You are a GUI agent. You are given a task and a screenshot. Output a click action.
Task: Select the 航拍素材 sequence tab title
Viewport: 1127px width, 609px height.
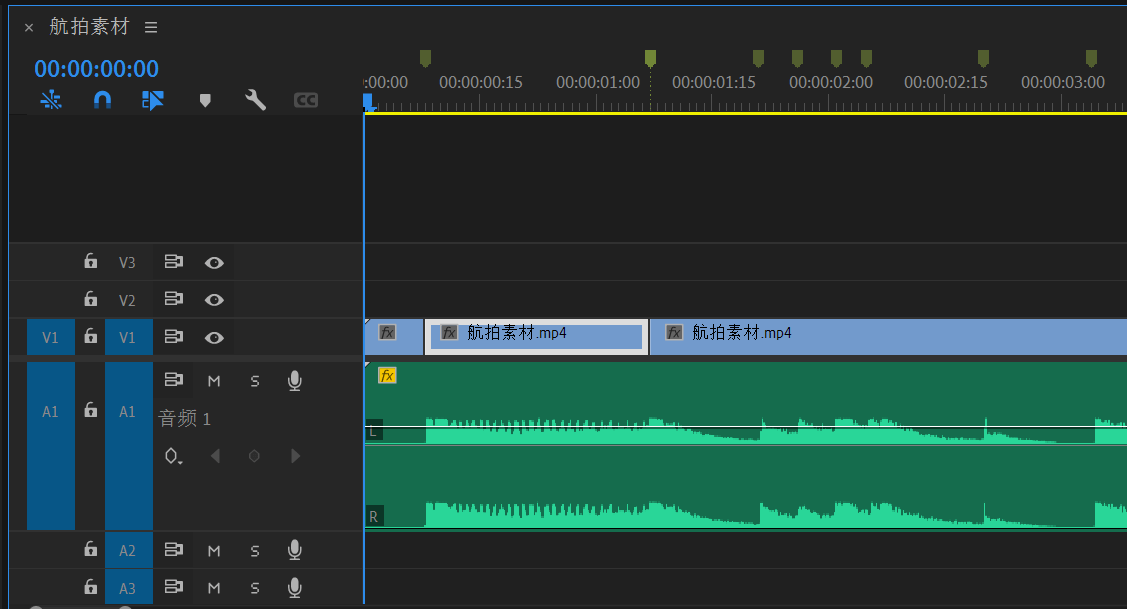pyautogui.click(x=89, y=27)
